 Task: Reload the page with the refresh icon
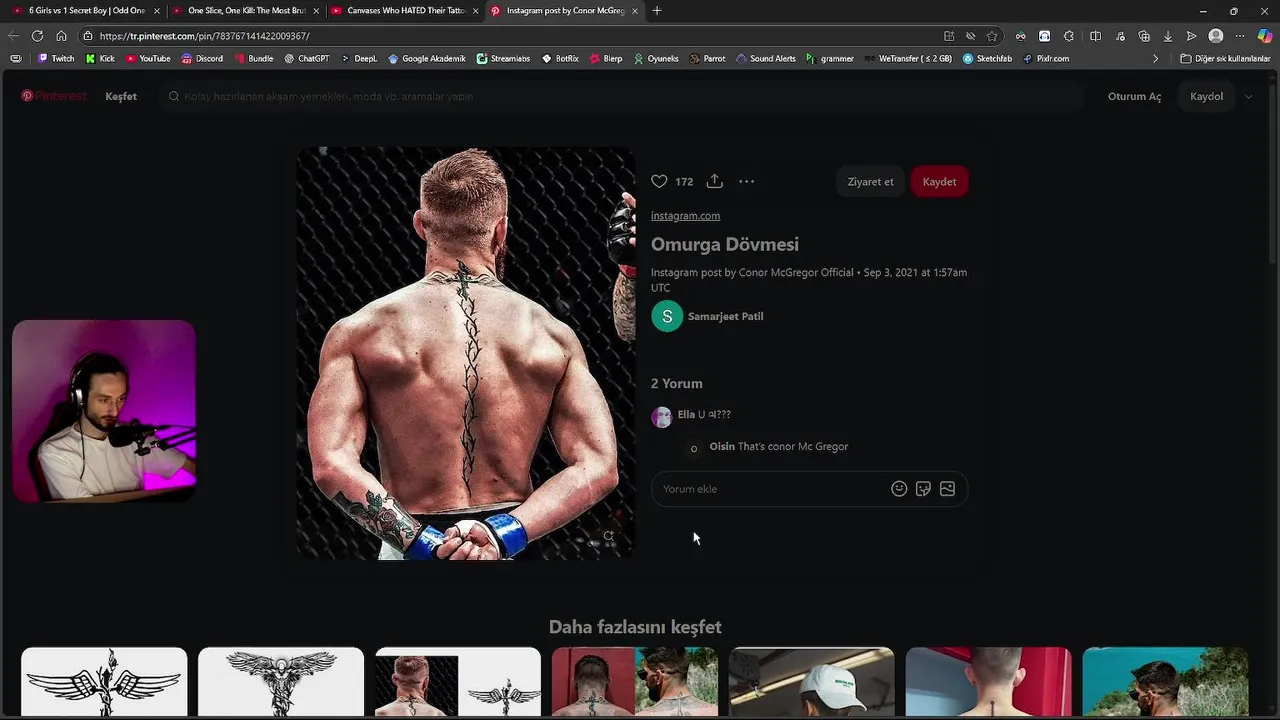point(37,36)
